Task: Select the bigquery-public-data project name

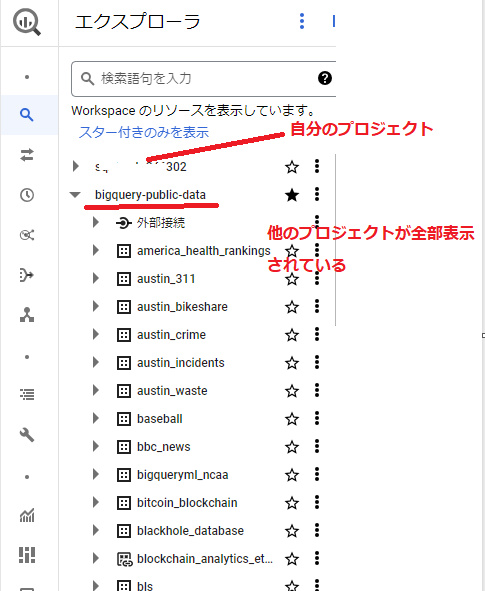Action: coord(150,195)
